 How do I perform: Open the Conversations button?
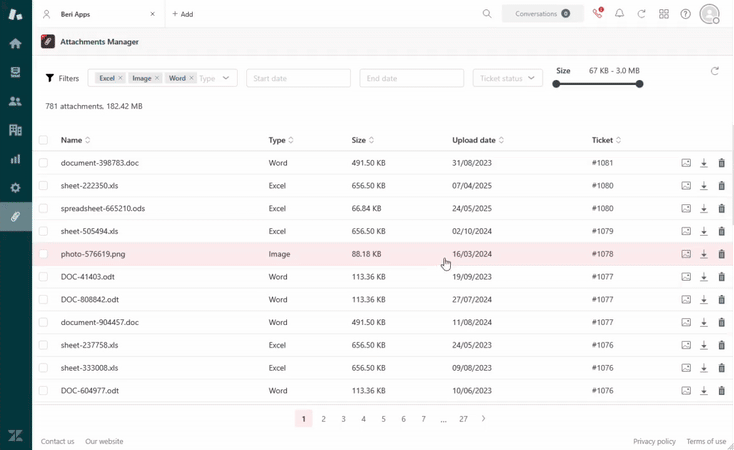click(x=542, y=14)
